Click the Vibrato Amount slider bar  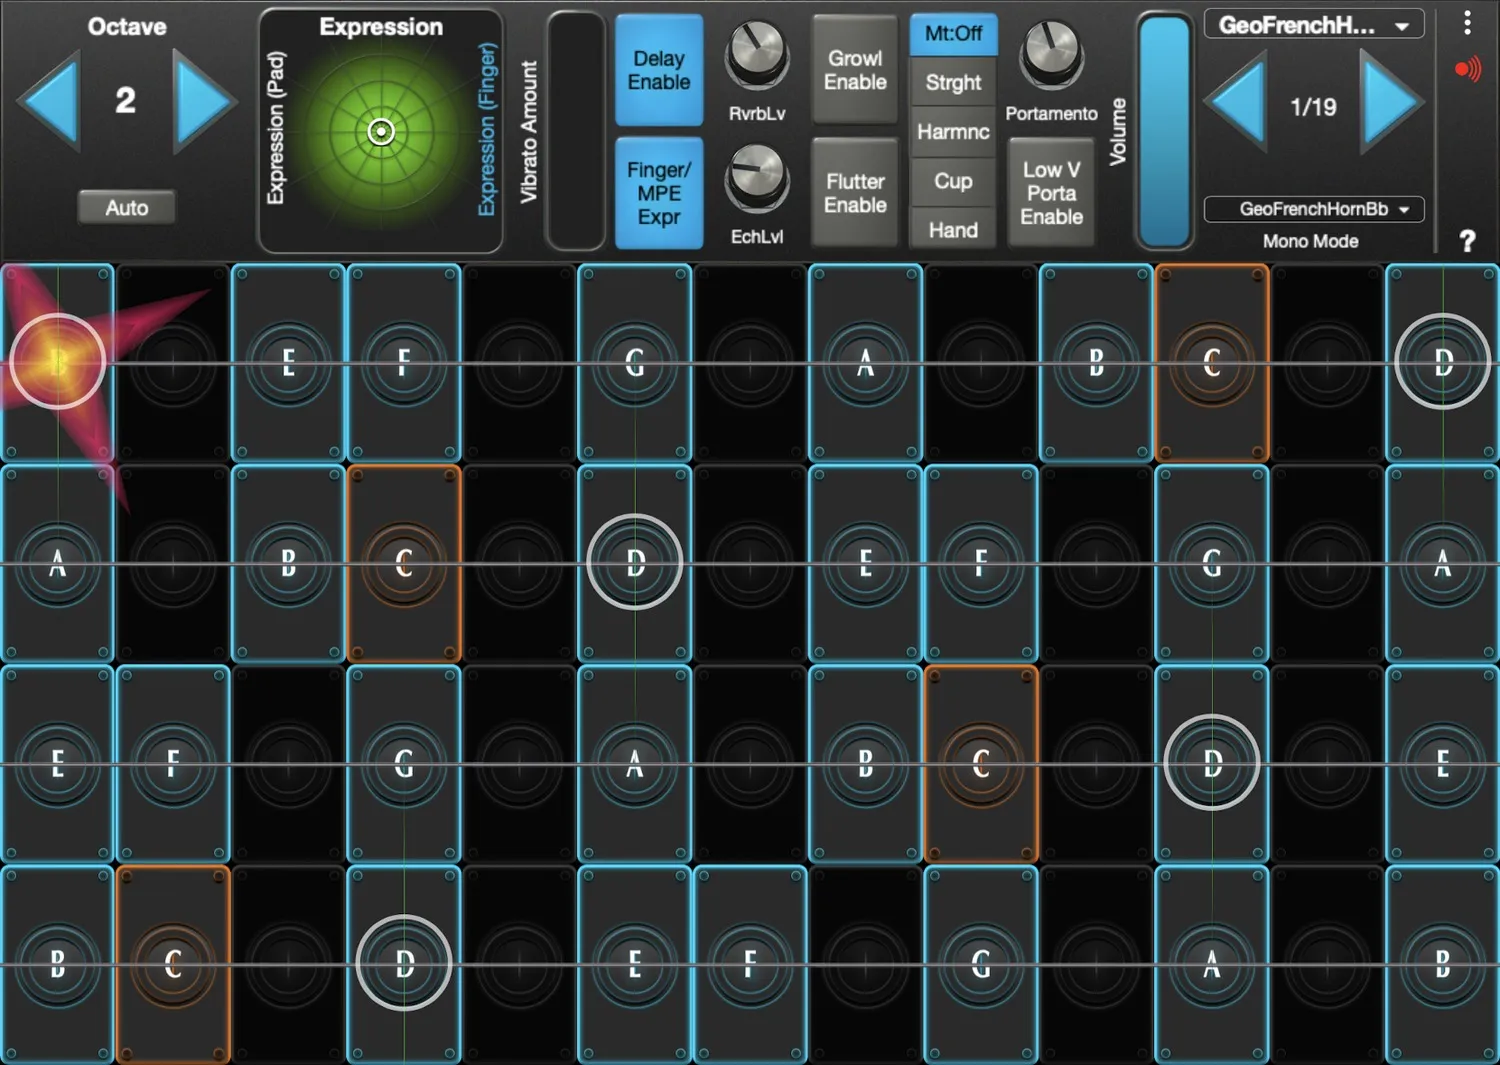click(x=576, y=130)
